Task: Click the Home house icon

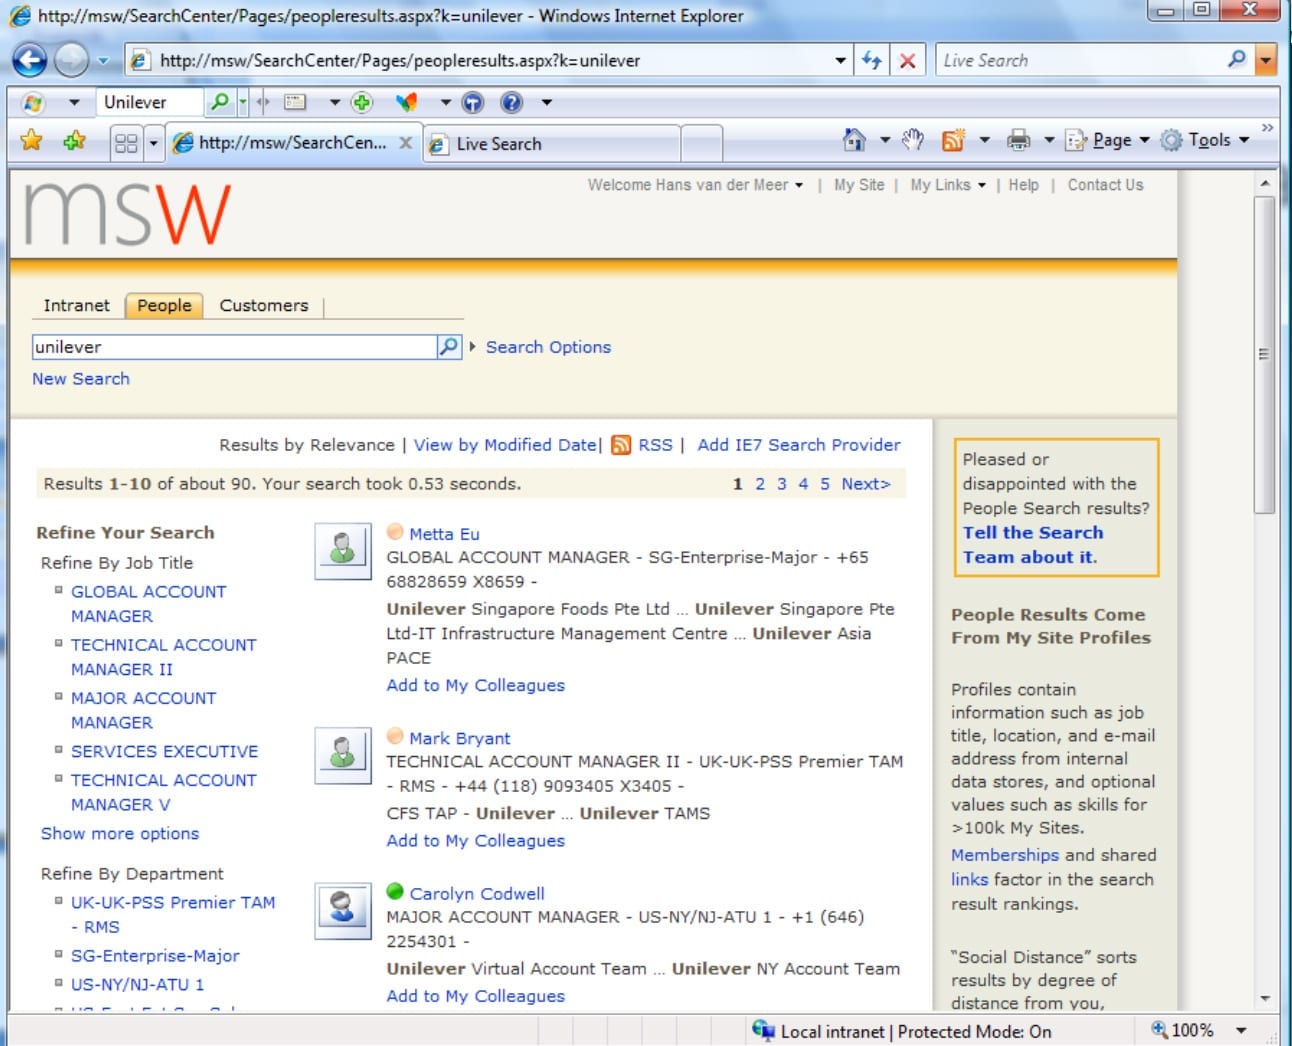Action: point(854,140)
